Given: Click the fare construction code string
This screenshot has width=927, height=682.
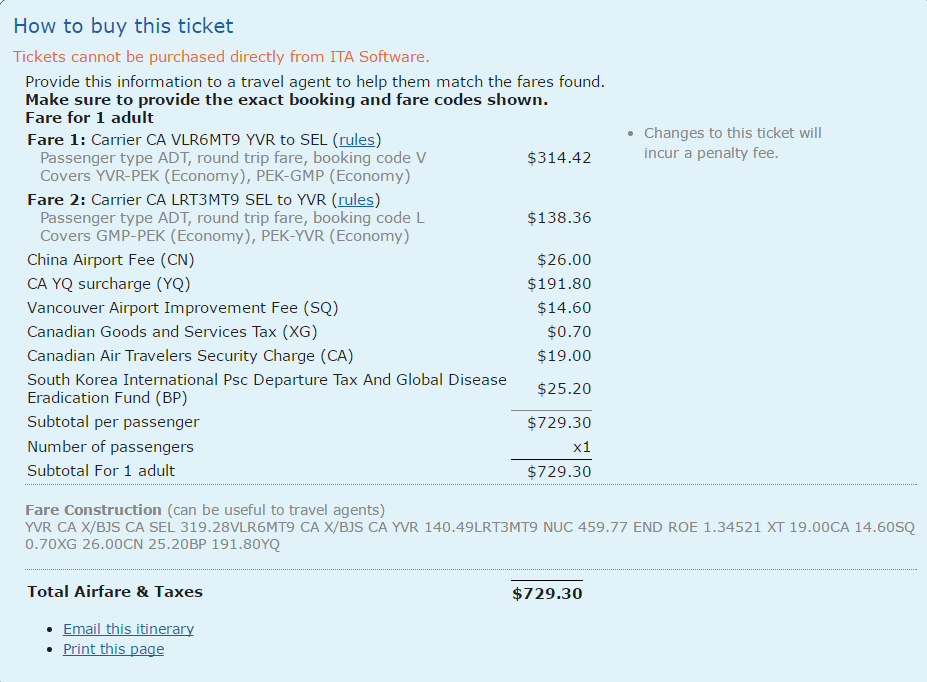Looking at the screenshot, I should coord(470,535).
